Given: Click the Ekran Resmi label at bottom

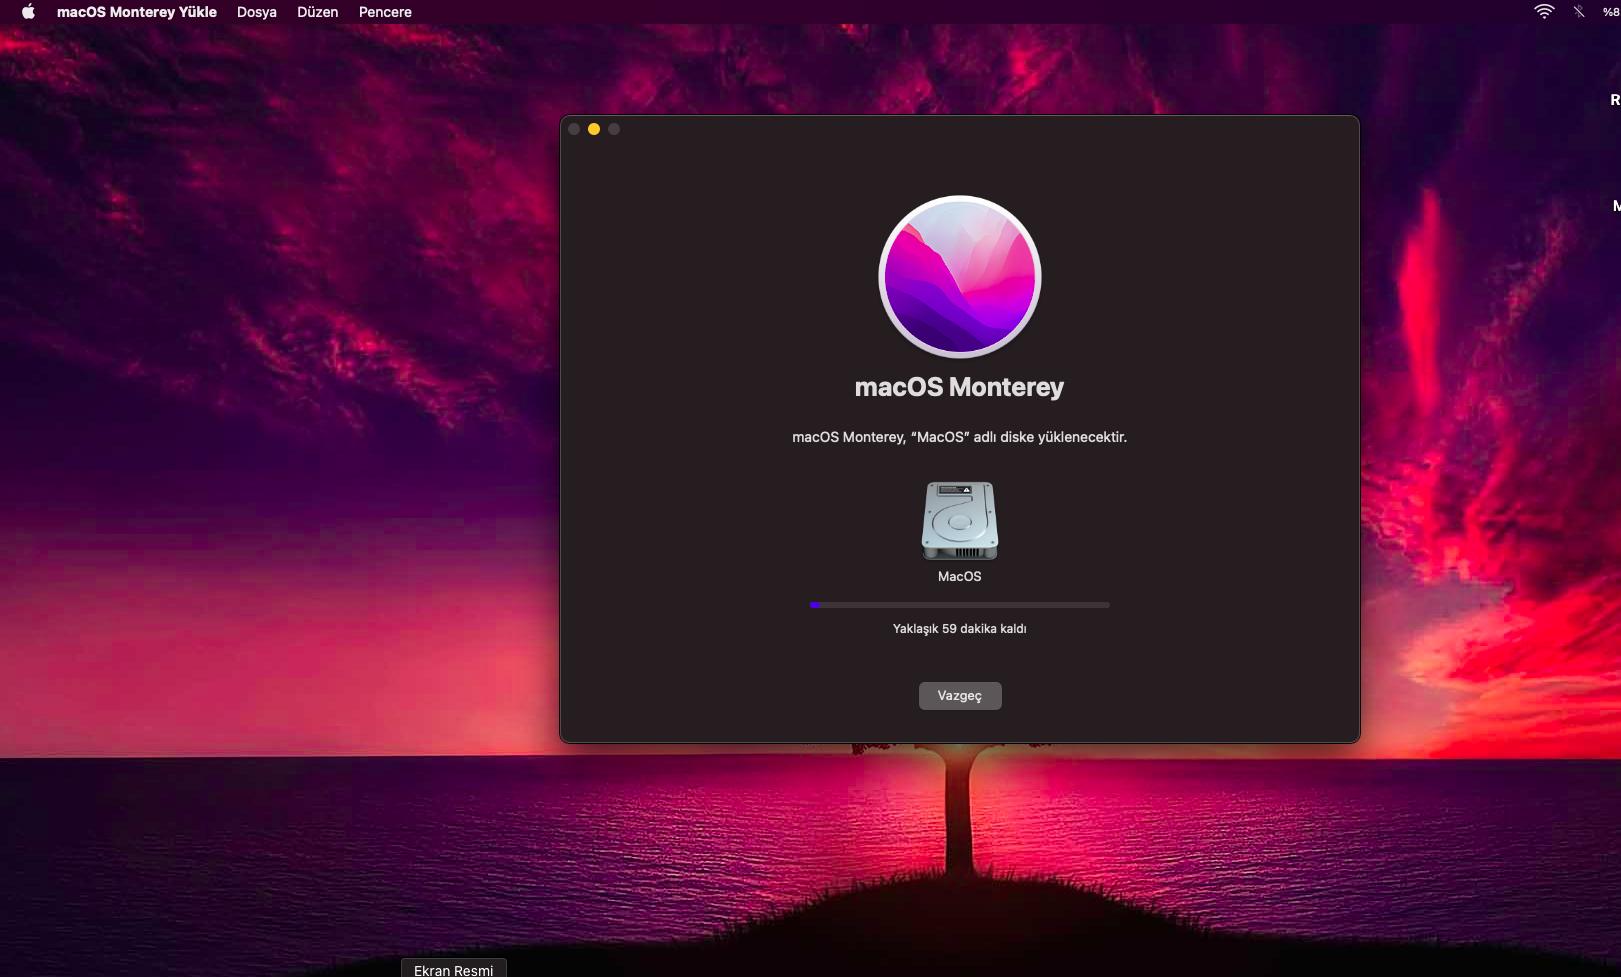Looking at the screenshot, I should 453,970.
